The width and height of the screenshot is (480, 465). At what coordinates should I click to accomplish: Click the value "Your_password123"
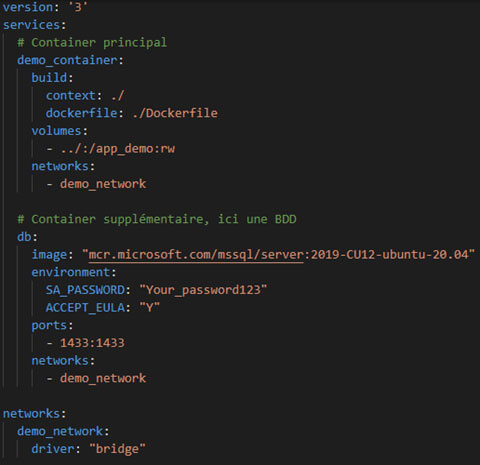[203, 290]
